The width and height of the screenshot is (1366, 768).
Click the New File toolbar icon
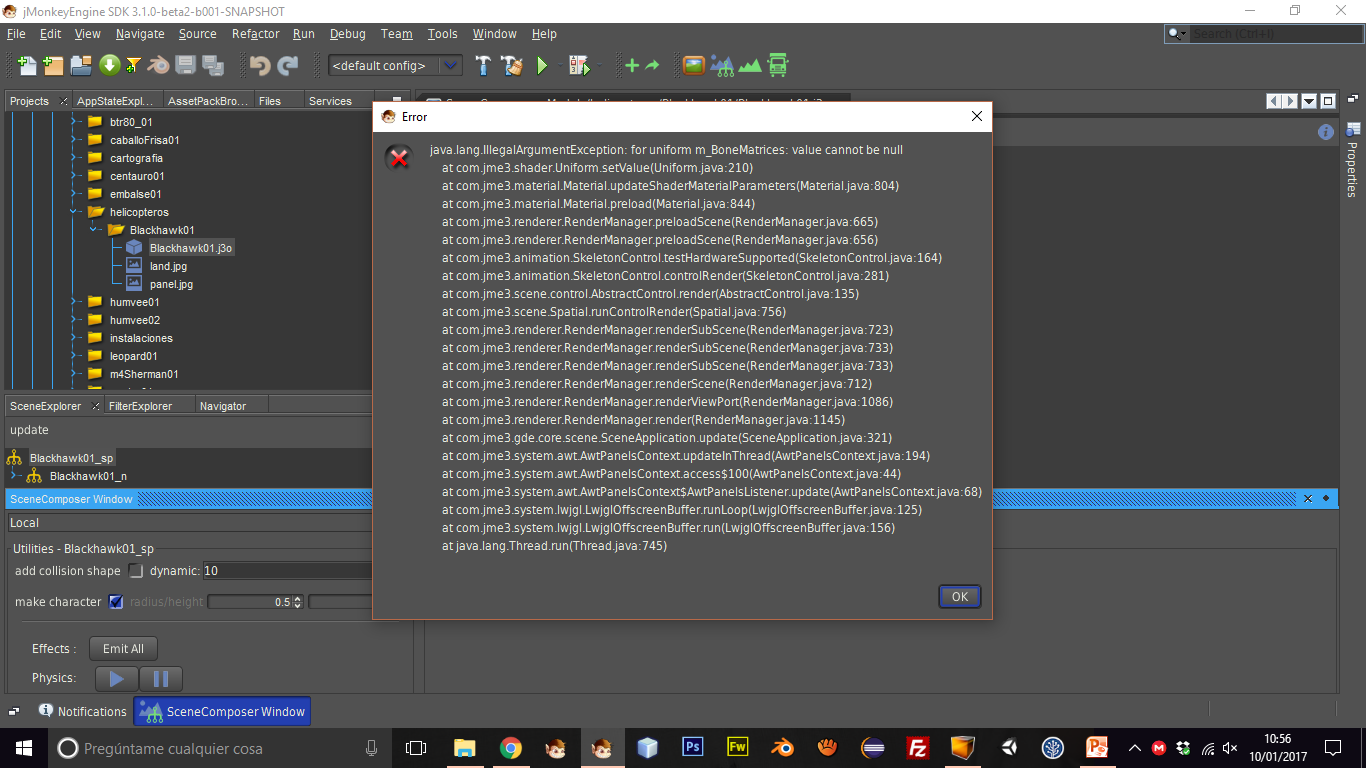tap(27, 65)
